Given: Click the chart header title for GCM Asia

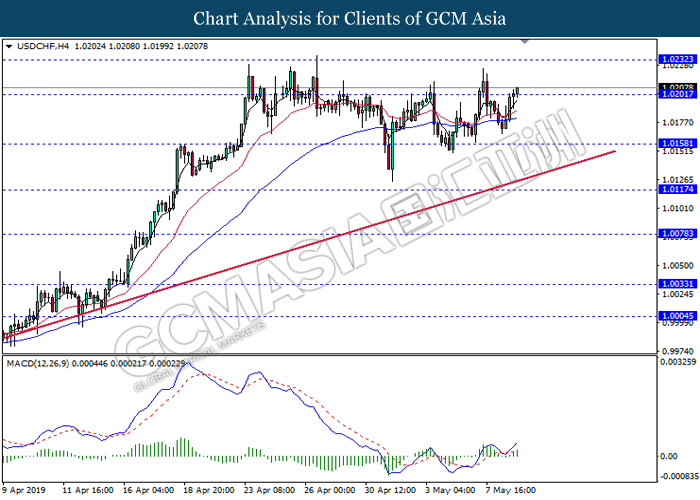Looking at the screenshot, I should pos(350,18).
